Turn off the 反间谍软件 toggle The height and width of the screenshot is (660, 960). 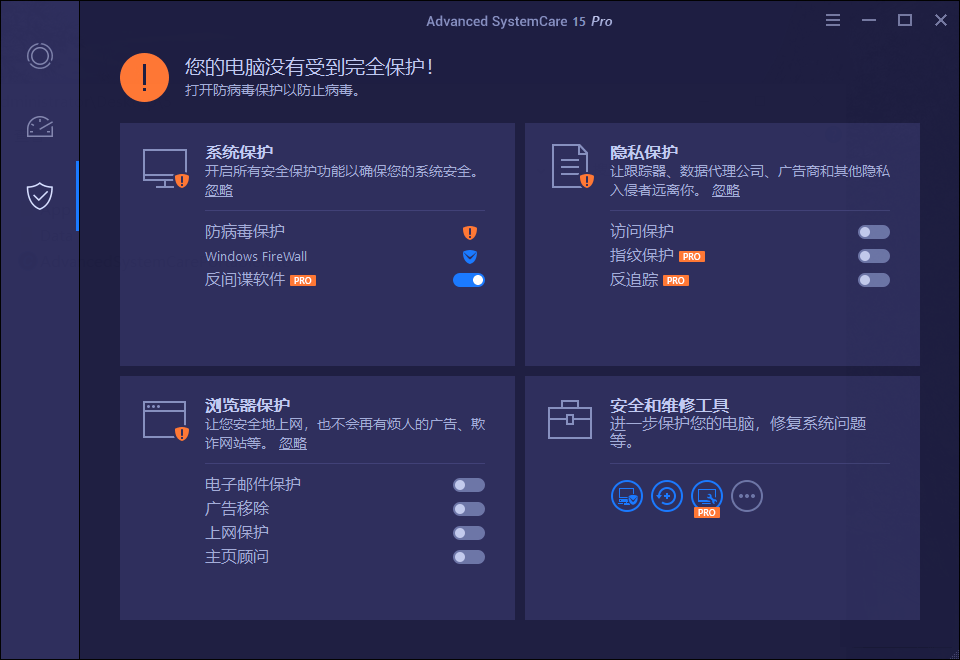click(x=469, y=280)
